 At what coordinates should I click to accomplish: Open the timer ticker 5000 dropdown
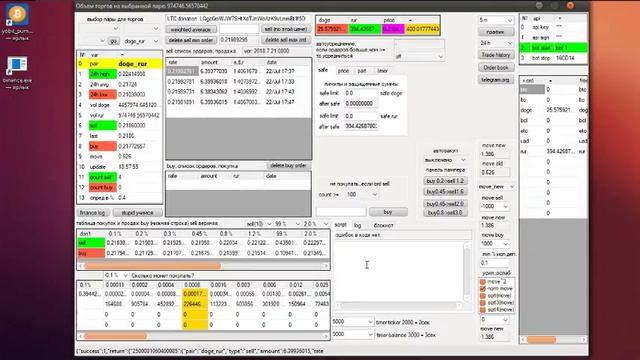click(353, 322)
